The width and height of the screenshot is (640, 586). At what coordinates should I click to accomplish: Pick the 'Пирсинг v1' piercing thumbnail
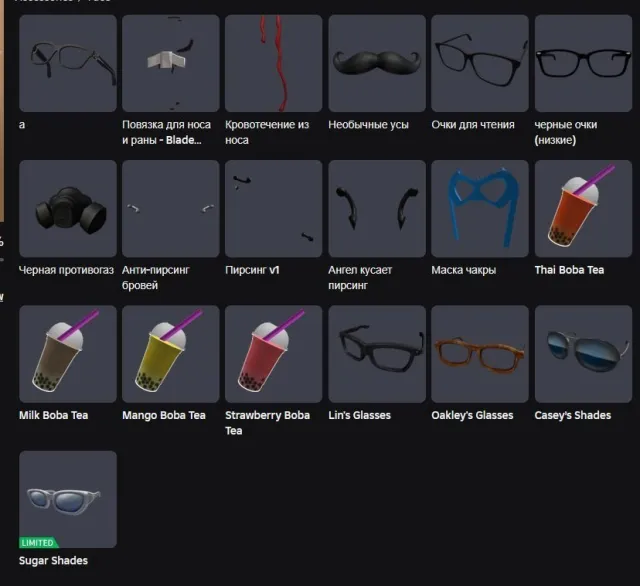(273, 209)
